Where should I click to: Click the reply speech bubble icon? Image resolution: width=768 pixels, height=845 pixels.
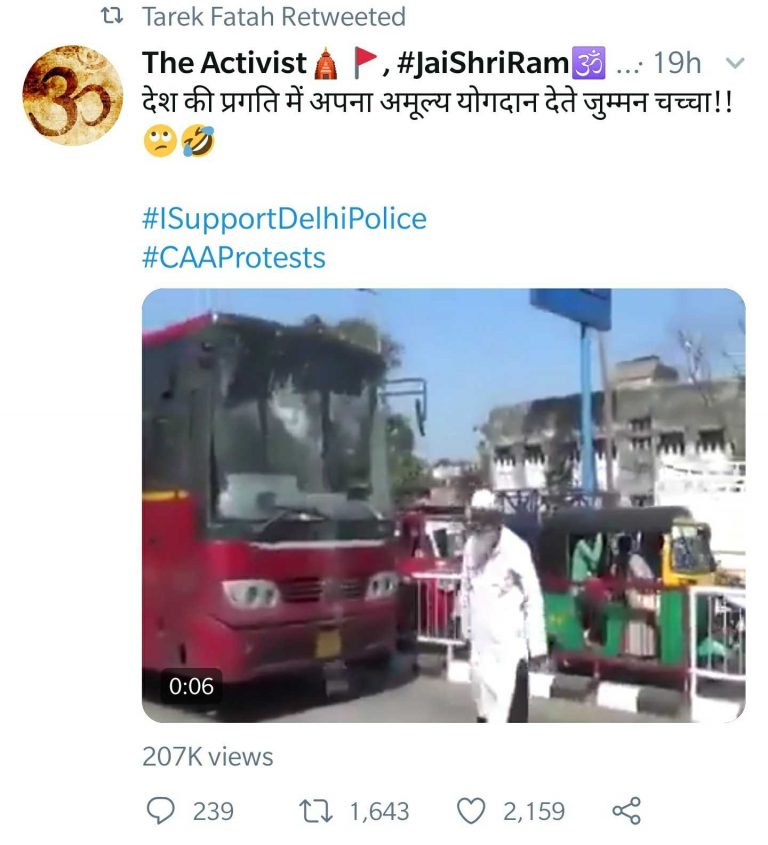[161, 811]
